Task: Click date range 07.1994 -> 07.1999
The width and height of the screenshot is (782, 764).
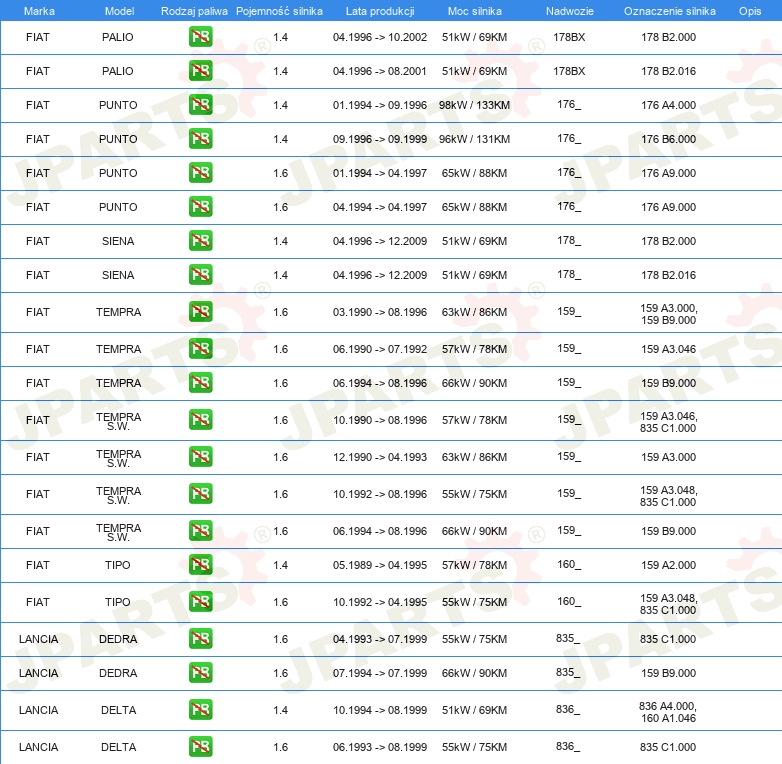Action: coord(380,673)
